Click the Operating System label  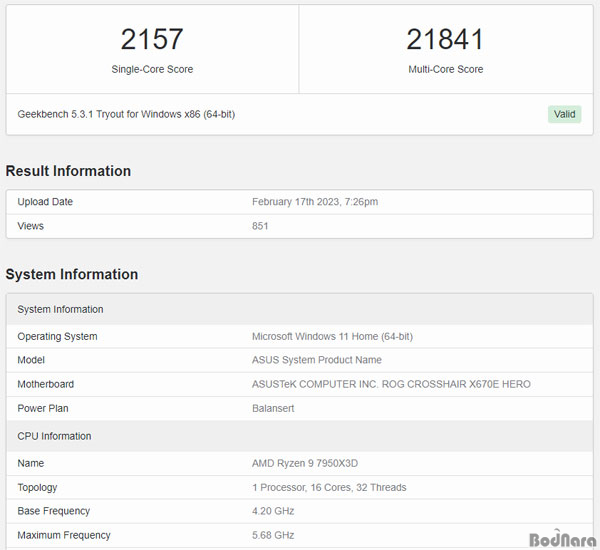point(57,336)
